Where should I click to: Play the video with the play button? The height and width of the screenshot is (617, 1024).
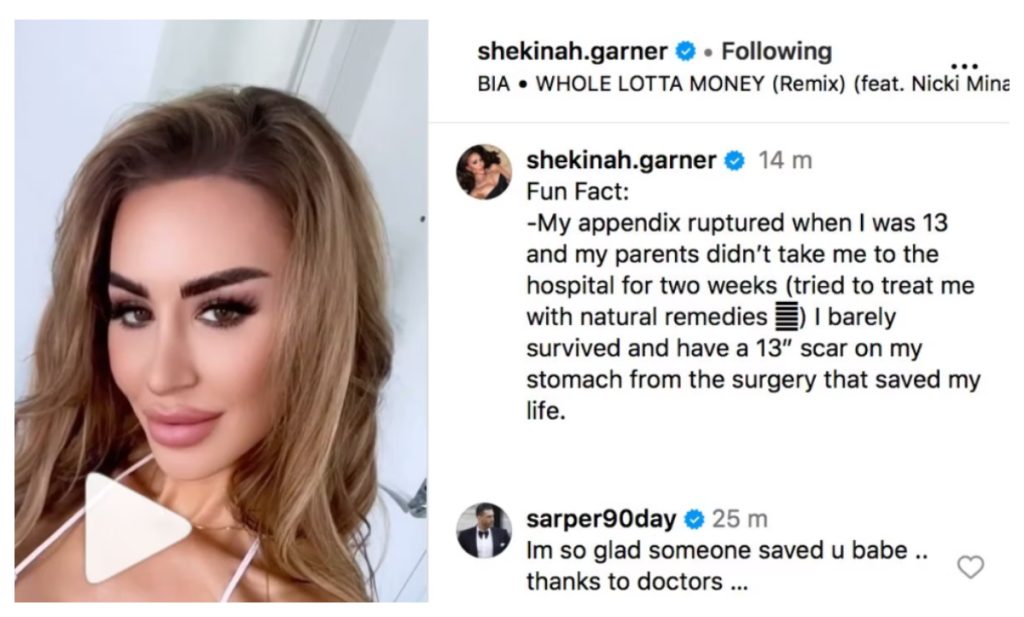click(136, 528)
